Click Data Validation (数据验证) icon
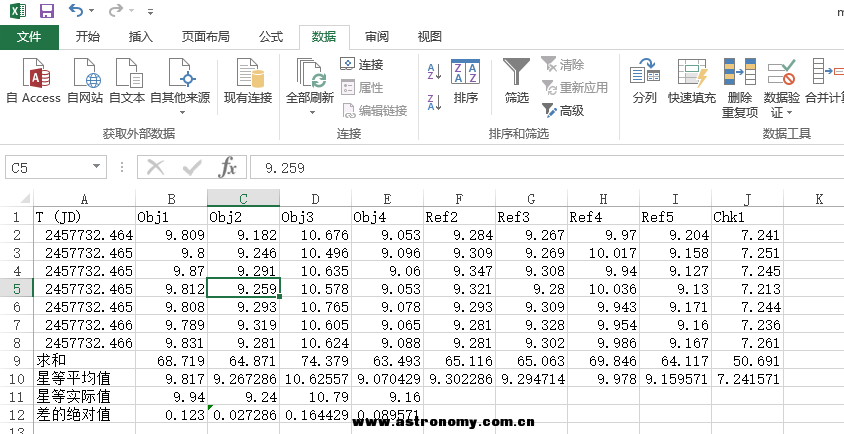 tap(782, 72)
